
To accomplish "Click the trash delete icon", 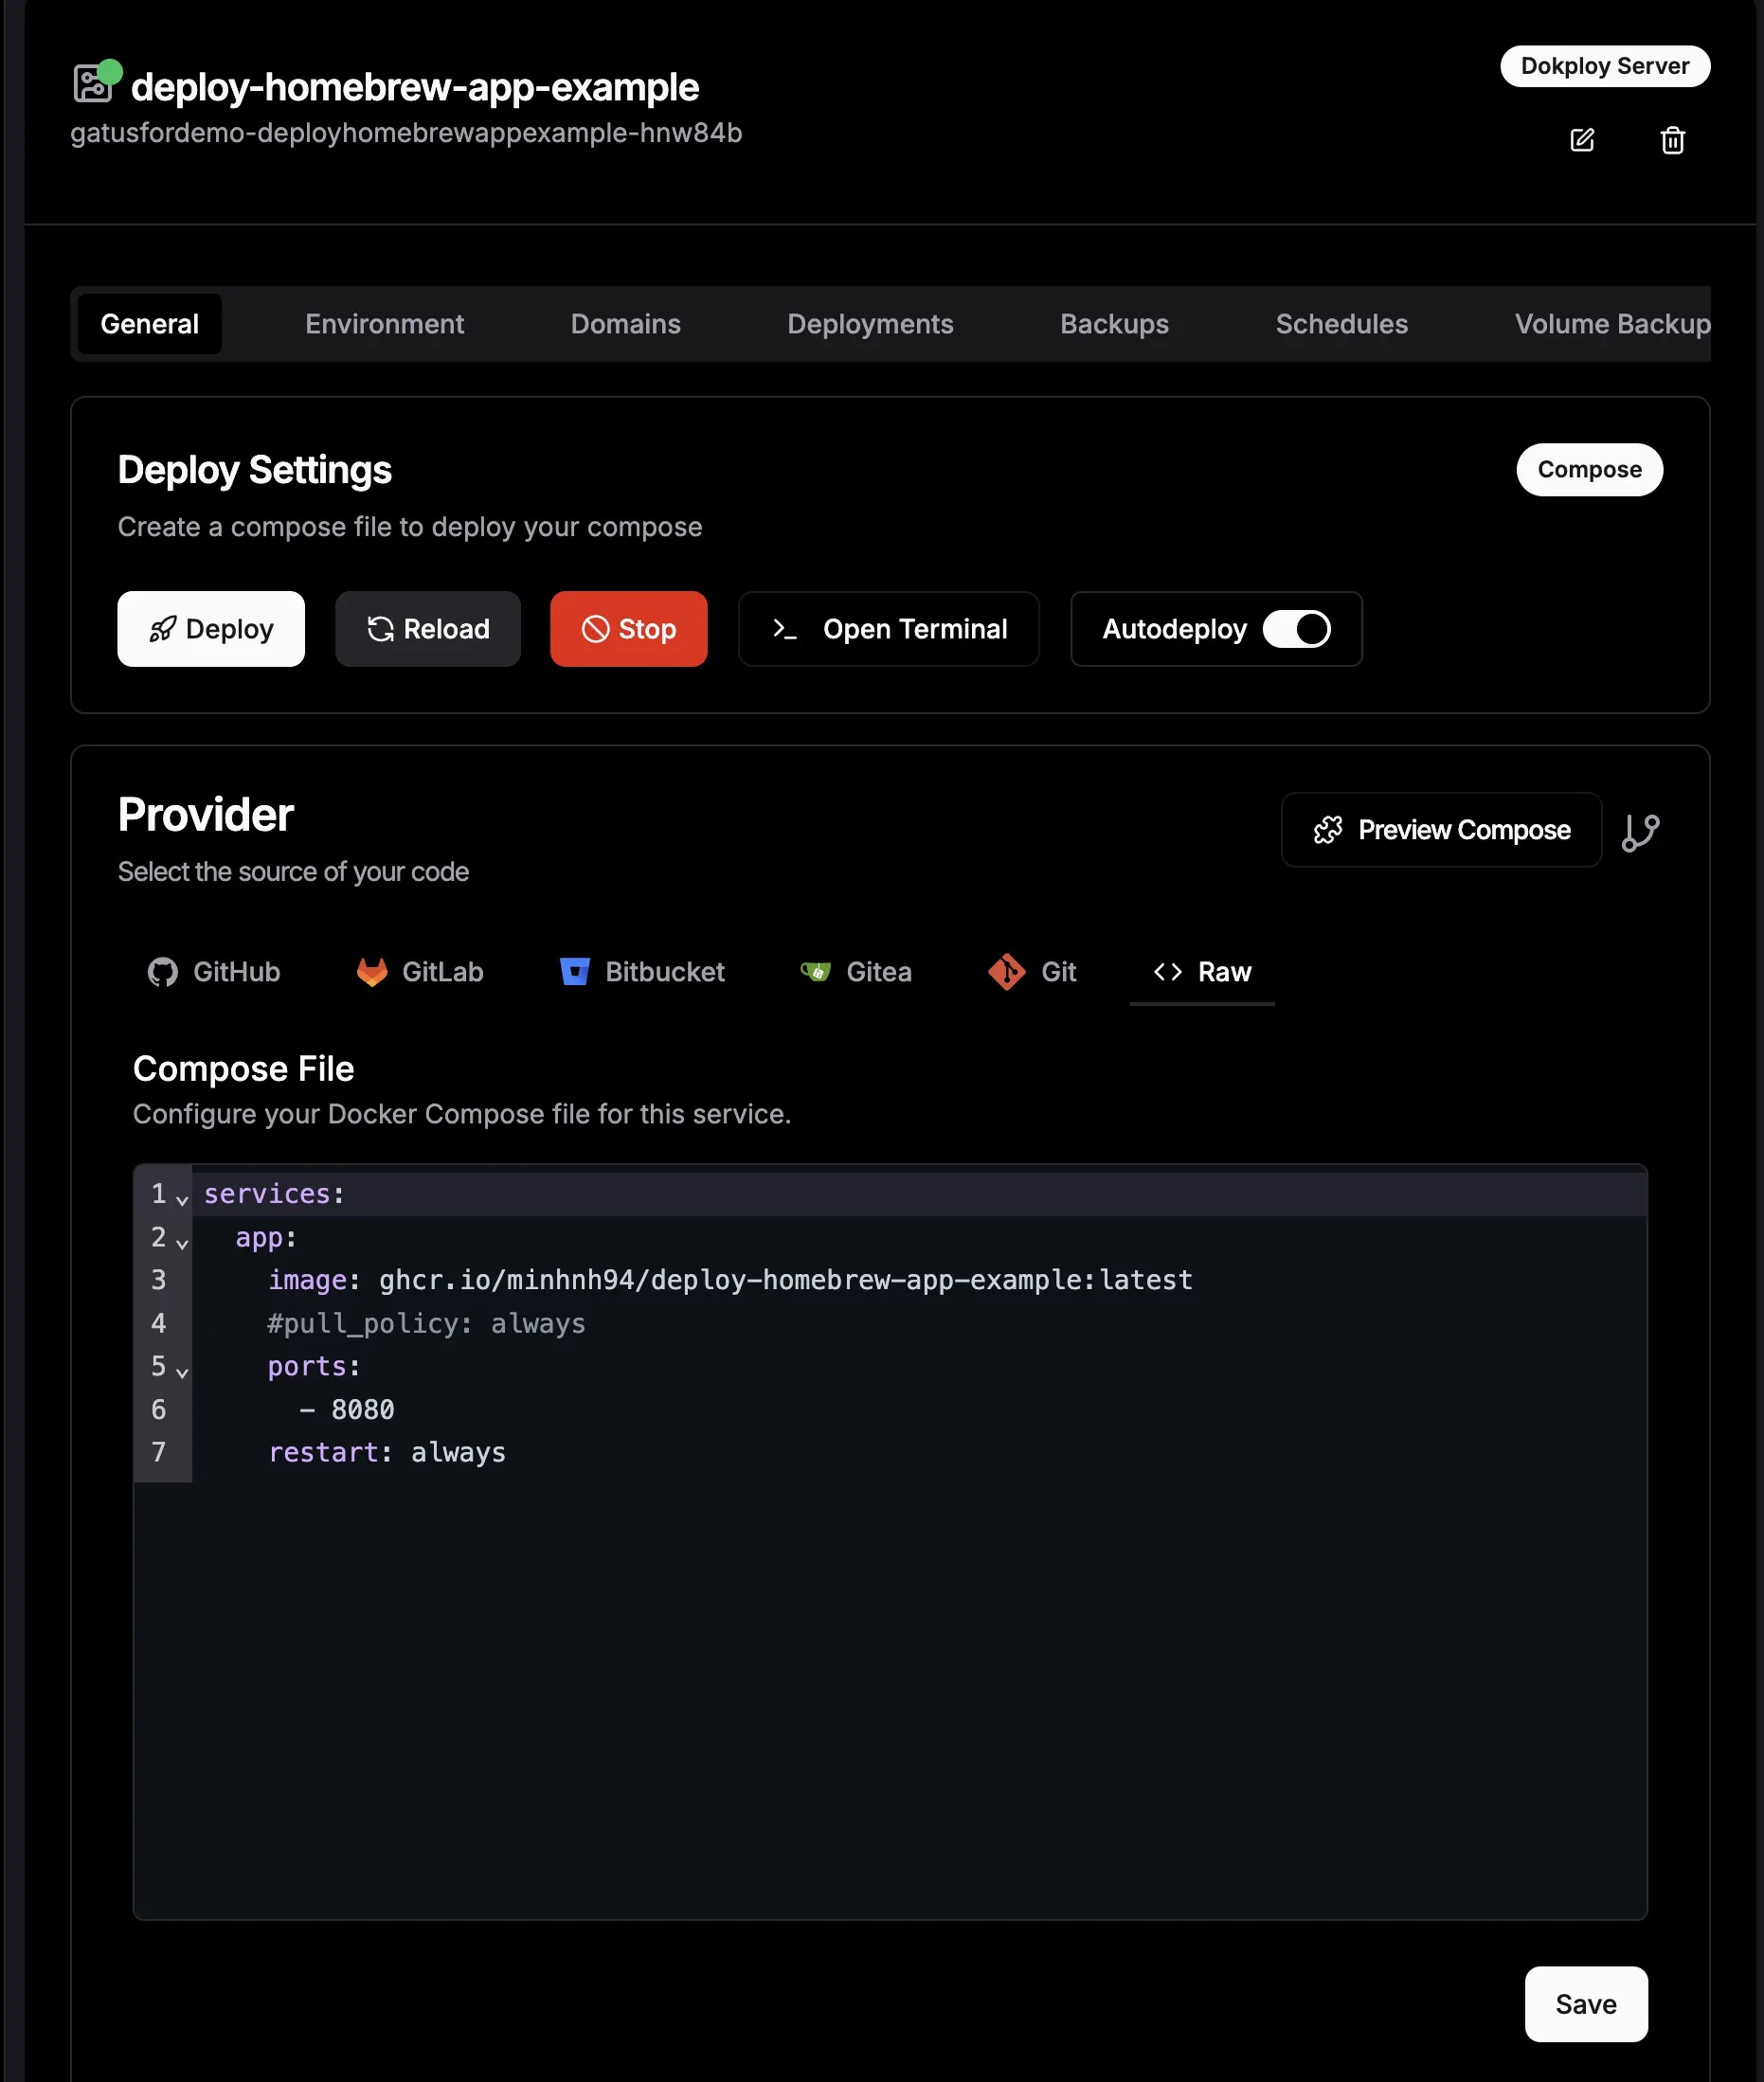I will [x=1672, y=140].
